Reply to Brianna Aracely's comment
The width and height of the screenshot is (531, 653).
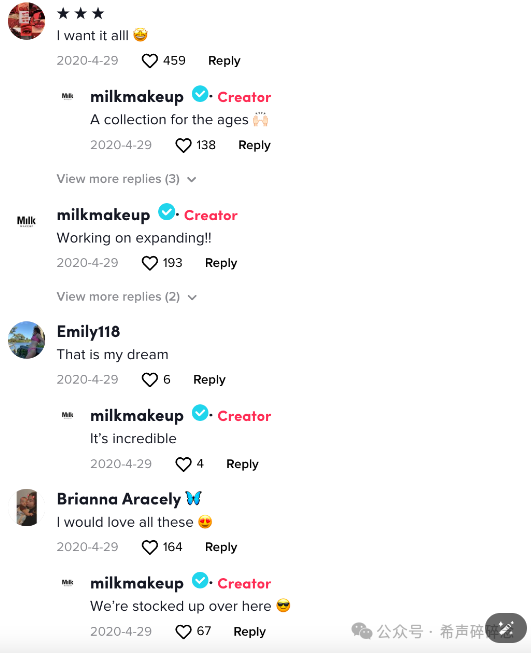click(x=221, y=547)
